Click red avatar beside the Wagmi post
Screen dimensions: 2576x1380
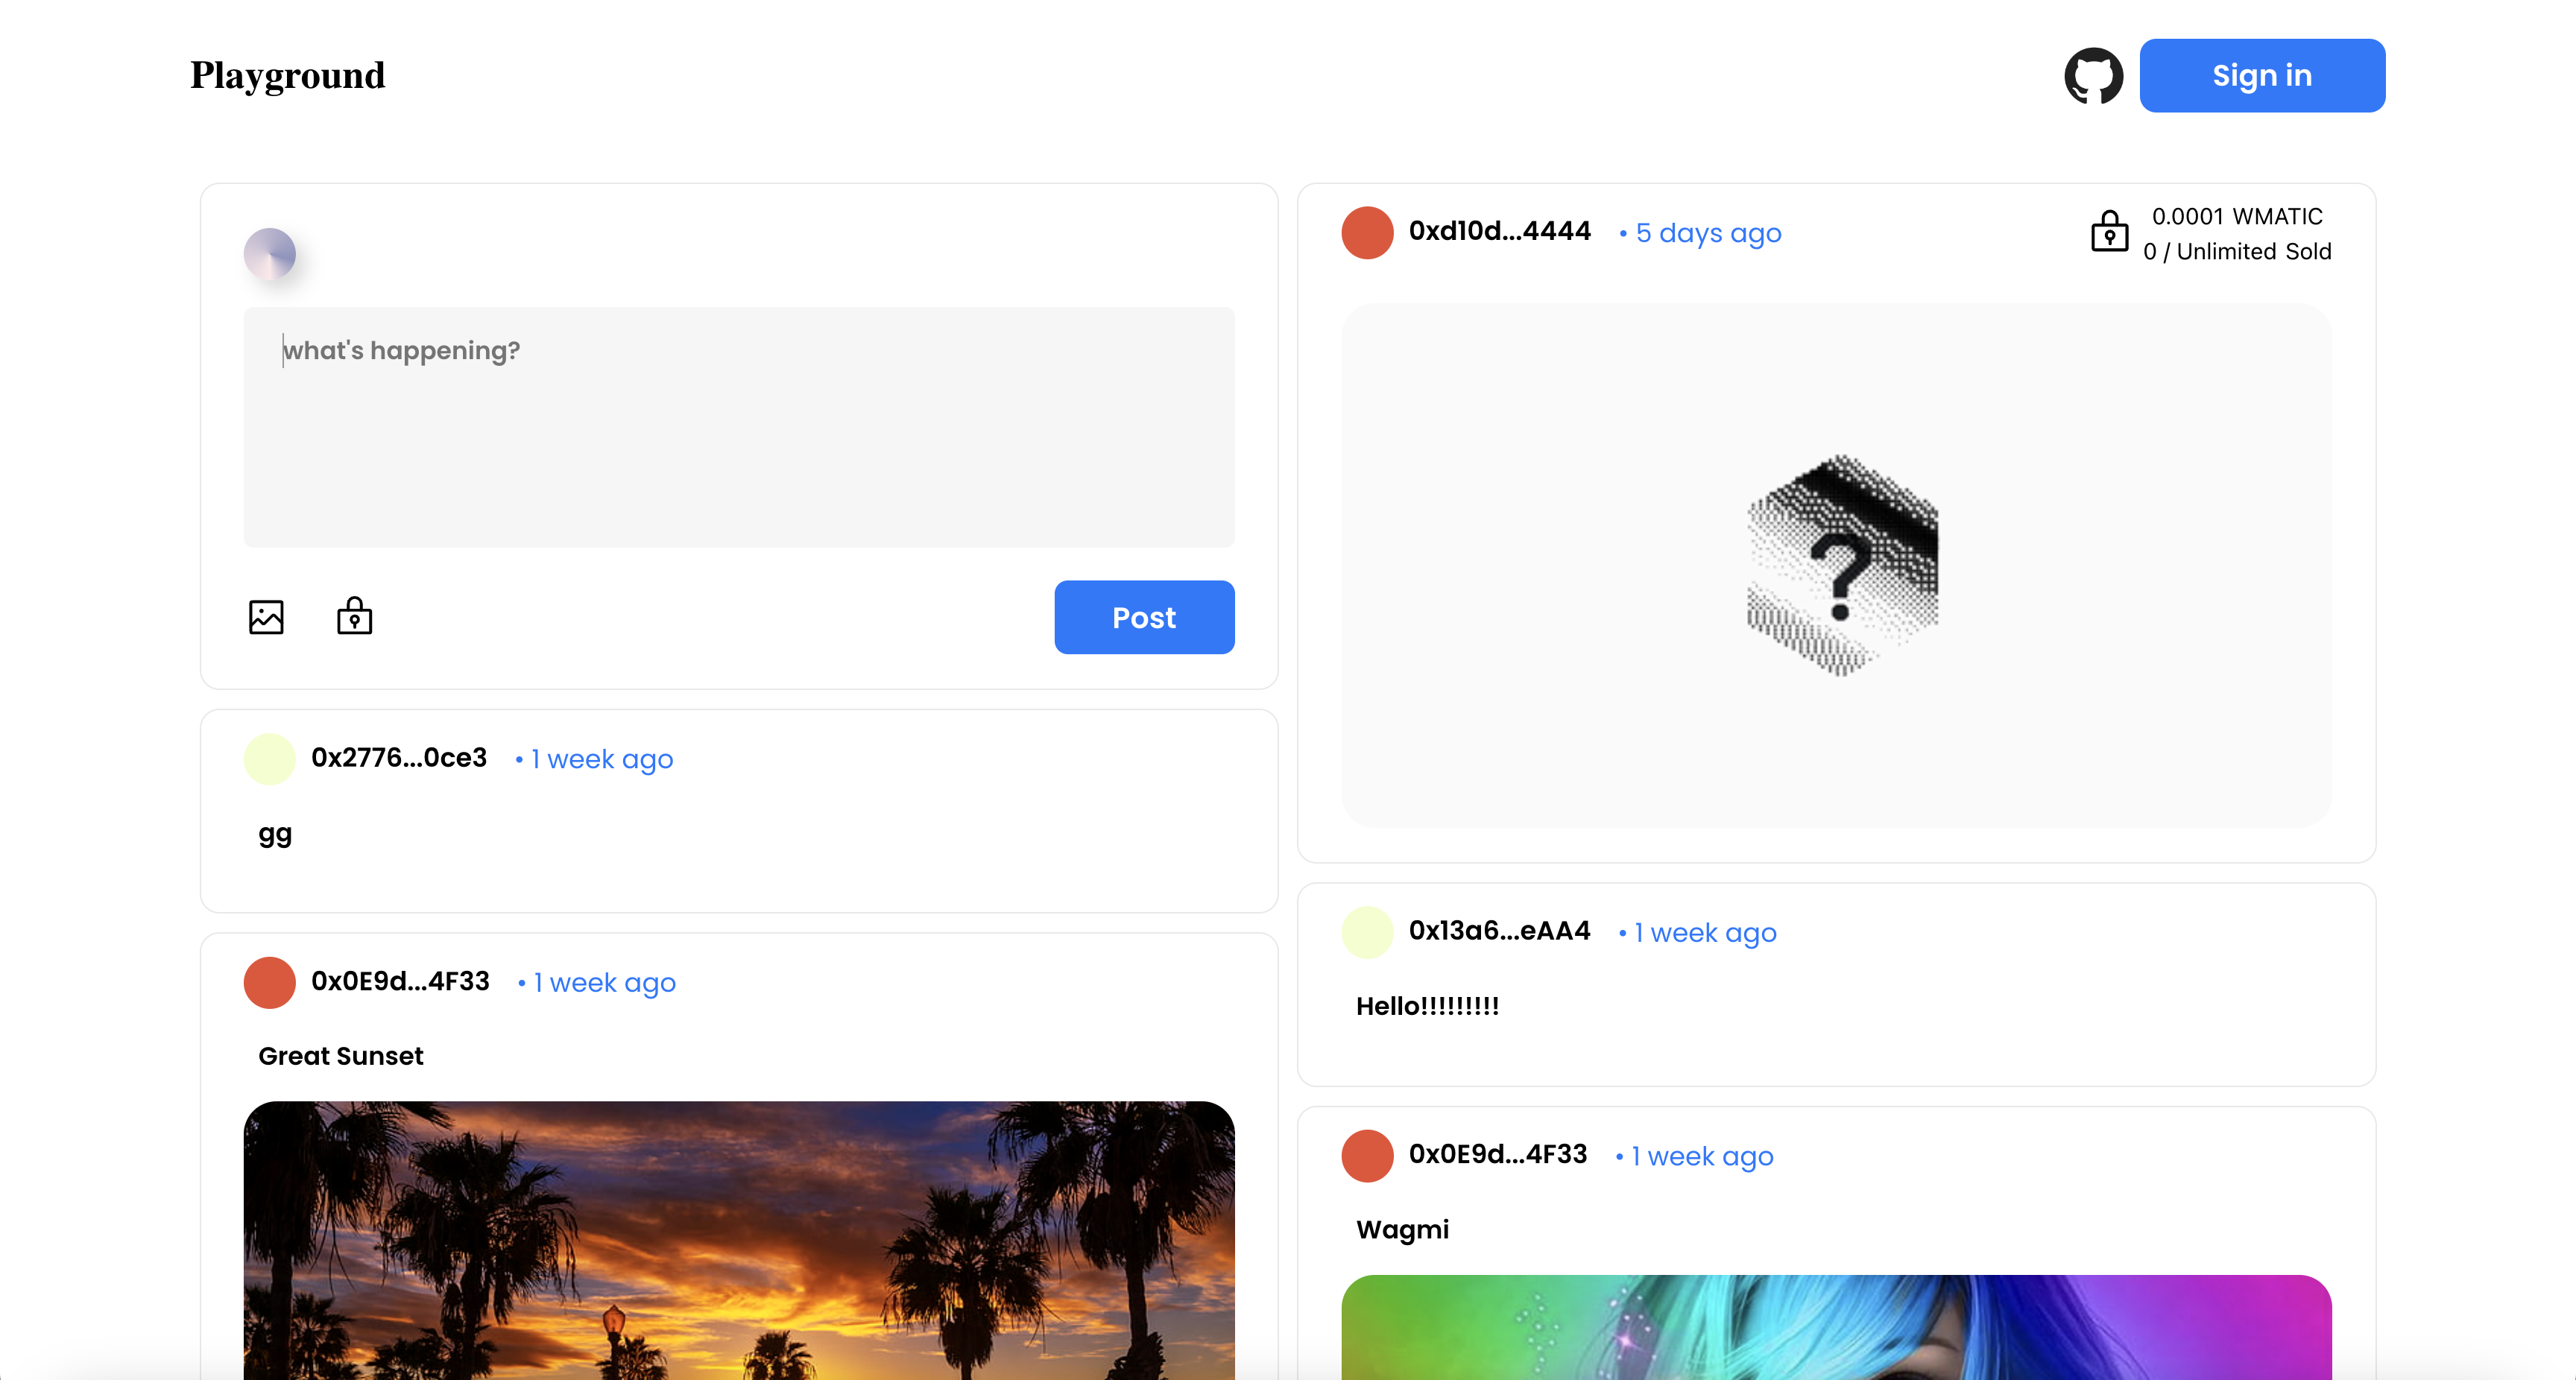click(x=1367, y=1156)
